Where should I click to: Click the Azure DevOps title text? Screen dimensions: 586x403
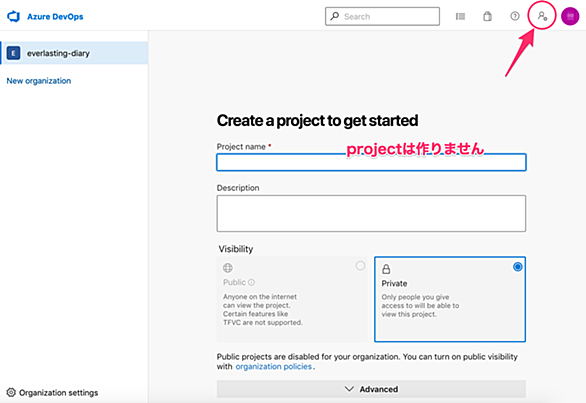point(55,17)
